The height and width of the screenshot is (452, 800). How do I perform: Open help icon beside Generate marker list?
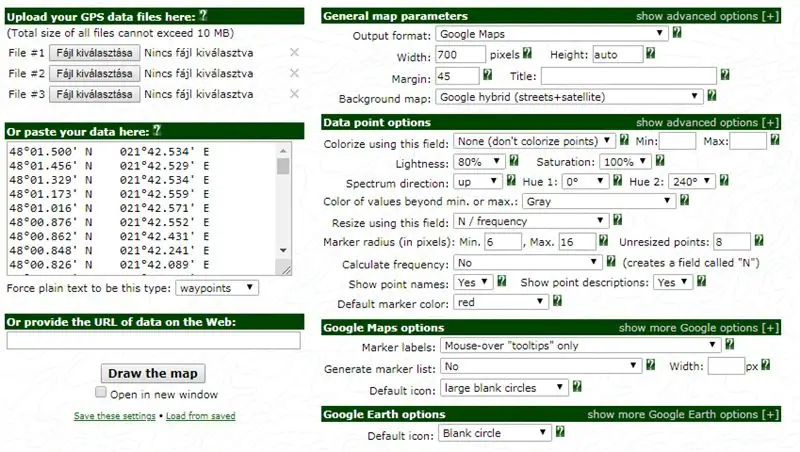click(650, 365)
